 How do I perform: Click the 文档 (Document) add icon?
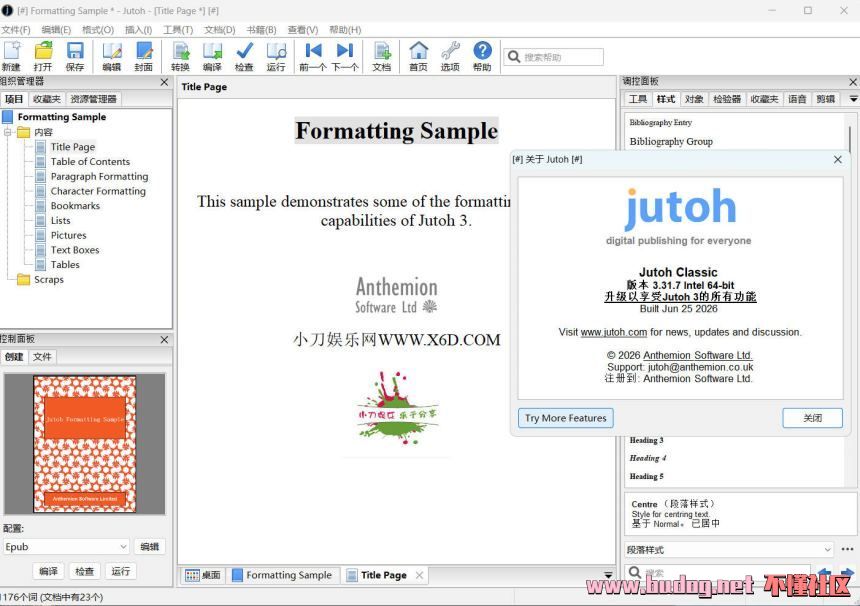(382, 56)
